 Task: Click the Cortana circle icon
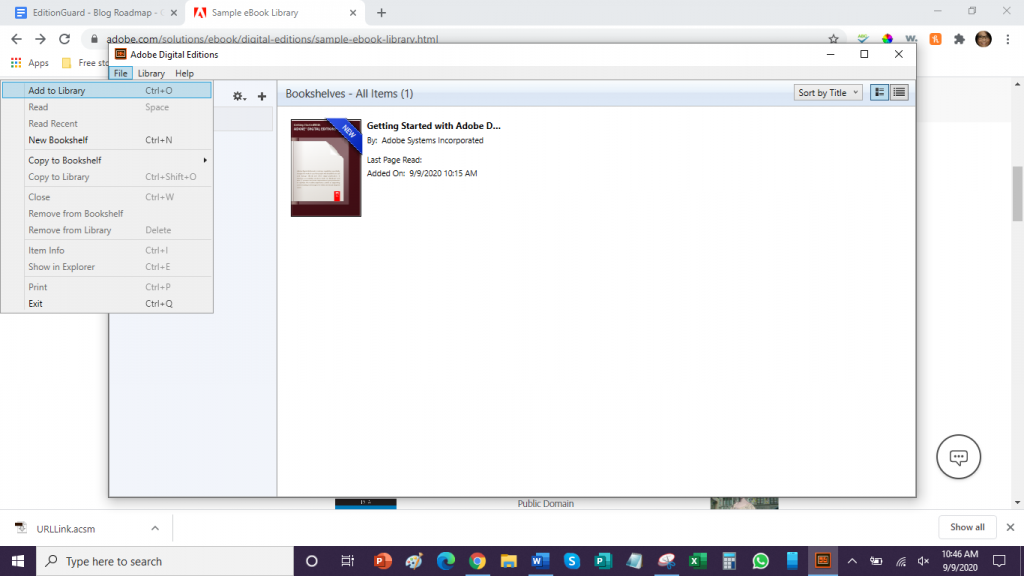[x=312, y=561]
